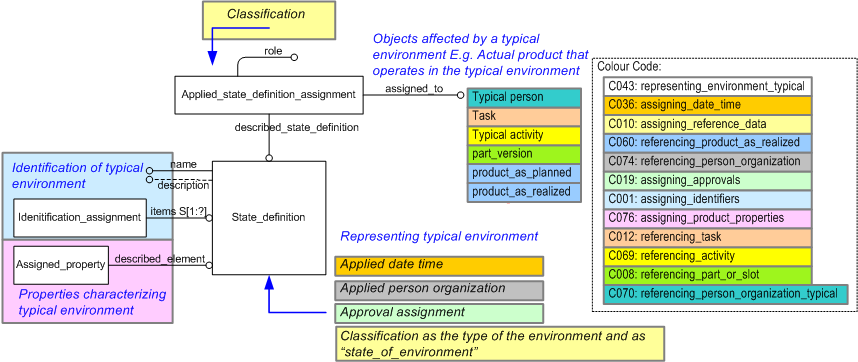Click legend entry C010: assigning_reference_data

tap(709, 124)
